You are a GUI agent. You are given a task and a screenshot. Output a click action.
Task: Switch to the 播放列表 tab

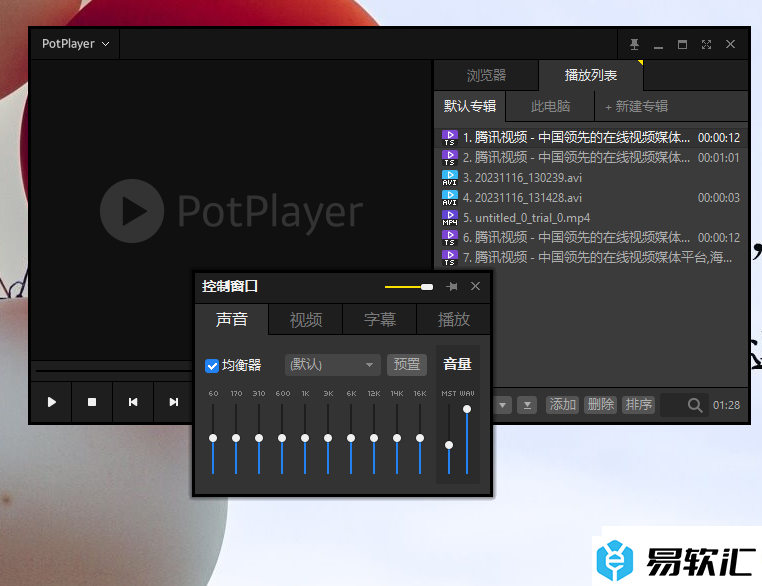coord(590,75)
